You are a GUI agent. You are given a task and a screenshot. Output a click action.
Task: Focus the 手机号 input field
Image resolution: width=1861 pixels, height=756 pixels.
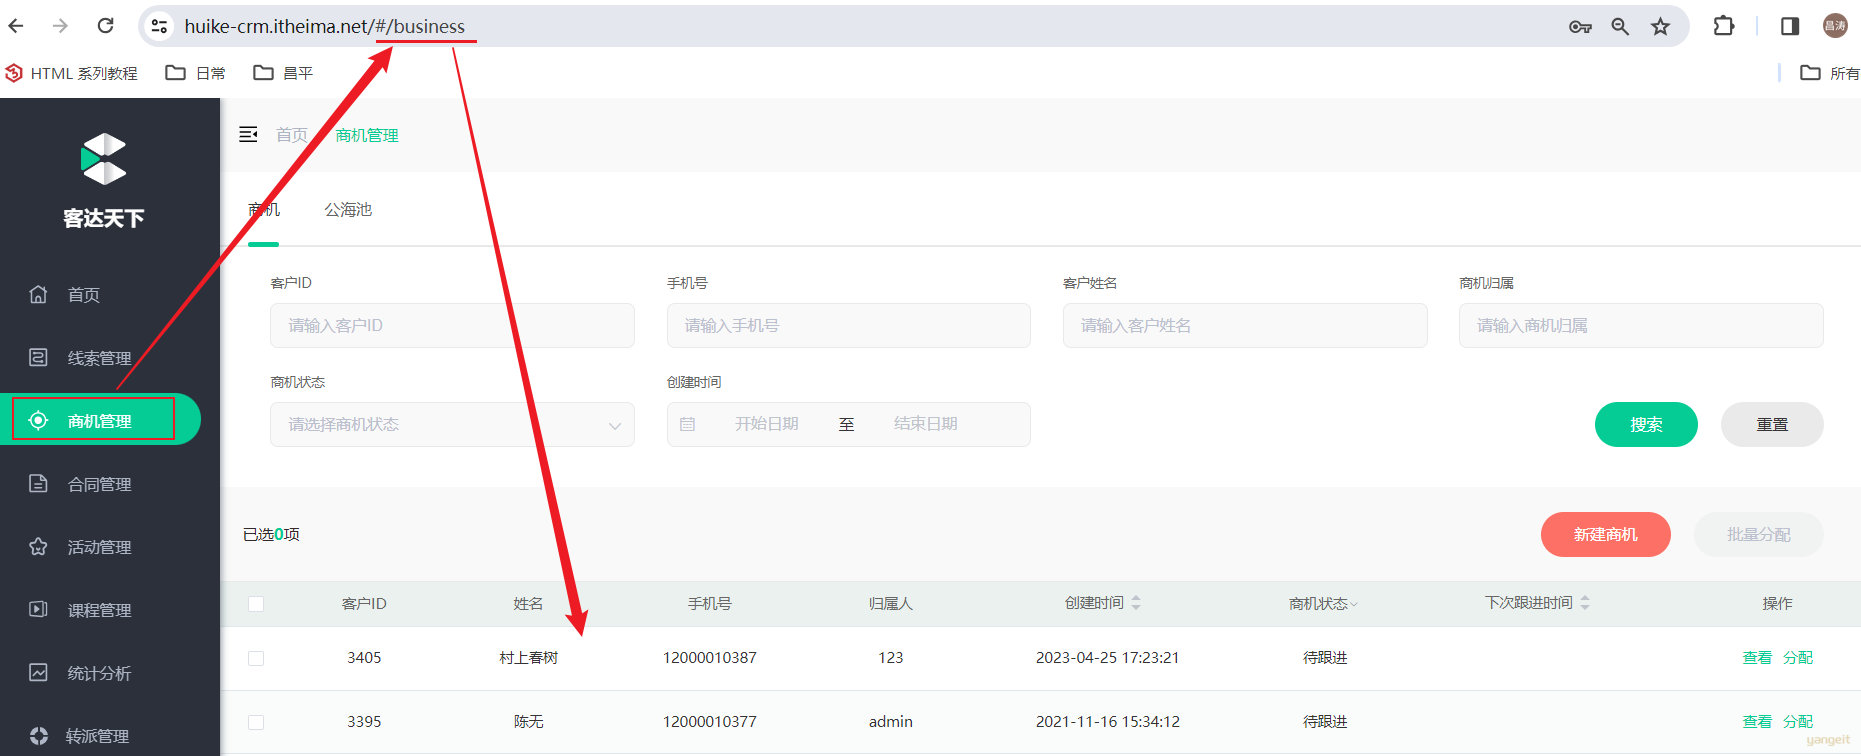tap(849, 325)
